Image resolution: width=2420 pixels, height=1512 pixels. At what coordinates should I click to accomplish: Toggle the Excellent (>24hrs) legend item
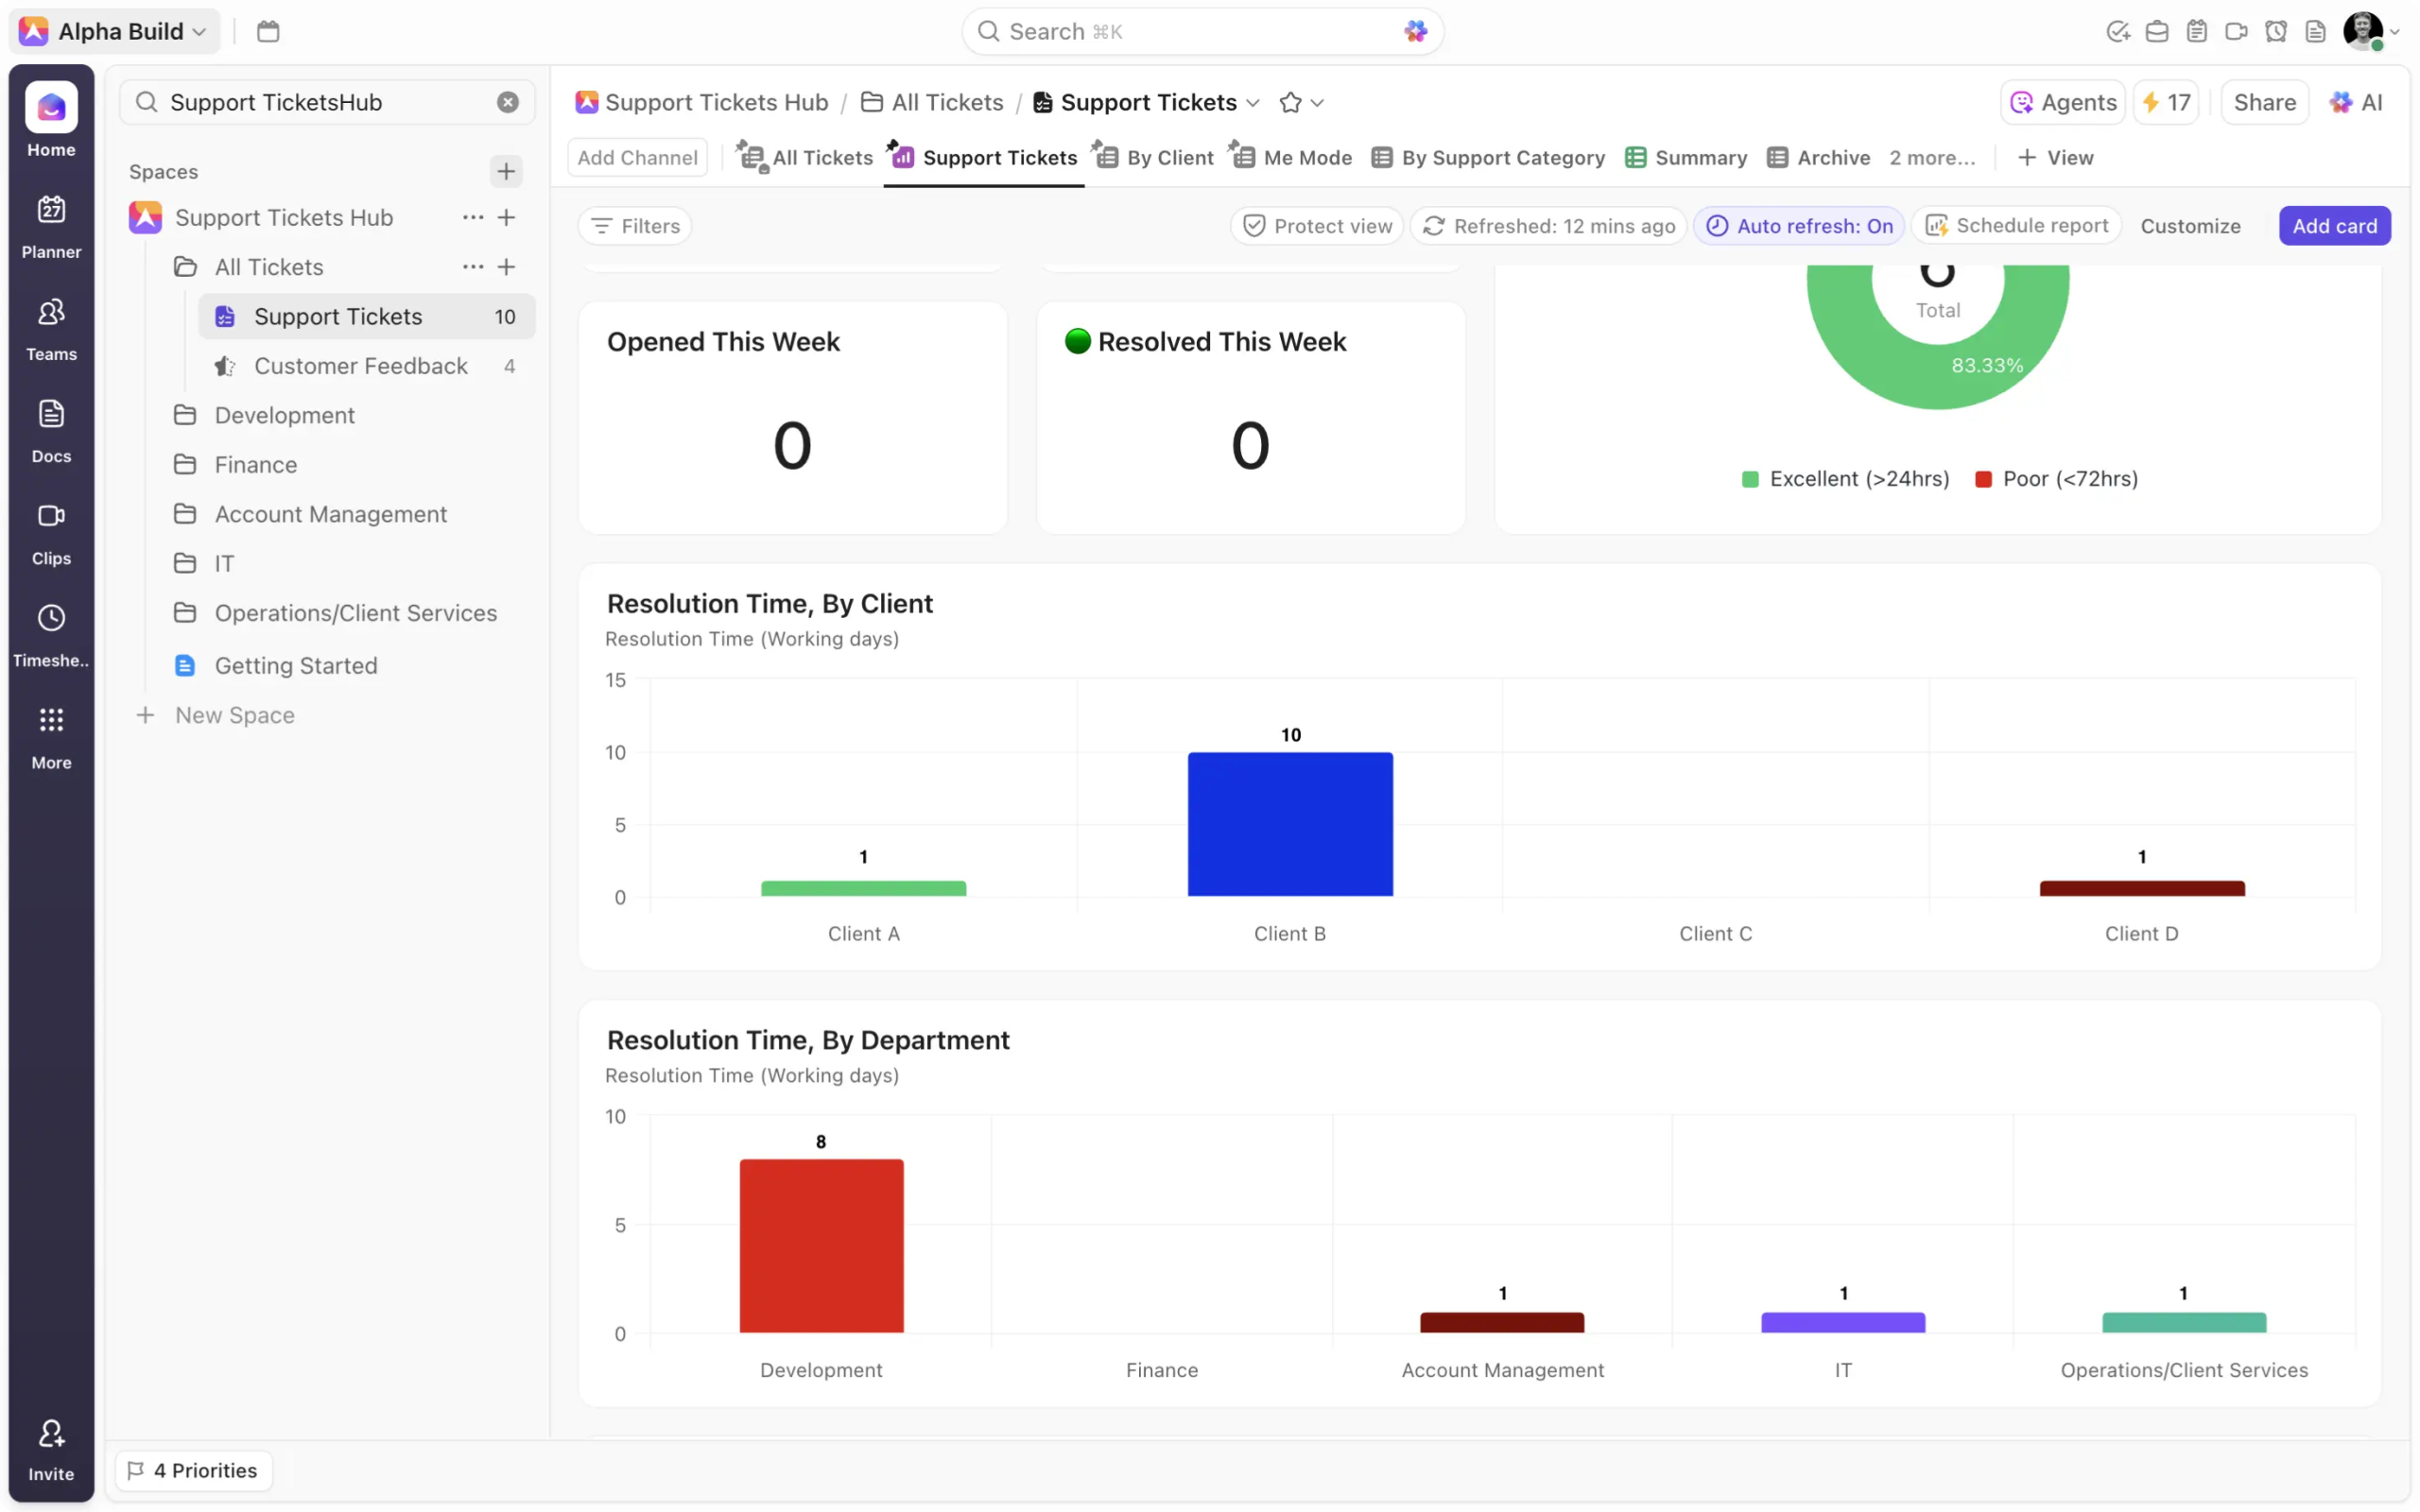[x=1846, y=479]
